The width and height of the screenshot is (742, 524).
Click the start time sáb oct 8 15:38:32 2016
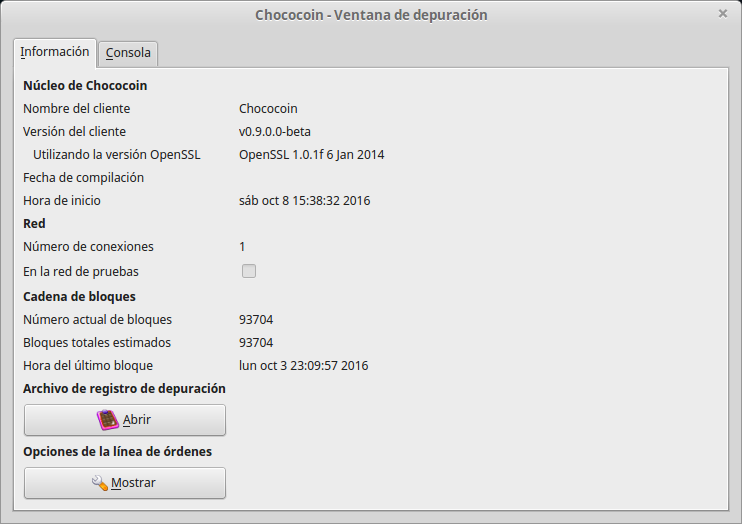point(305,201)
